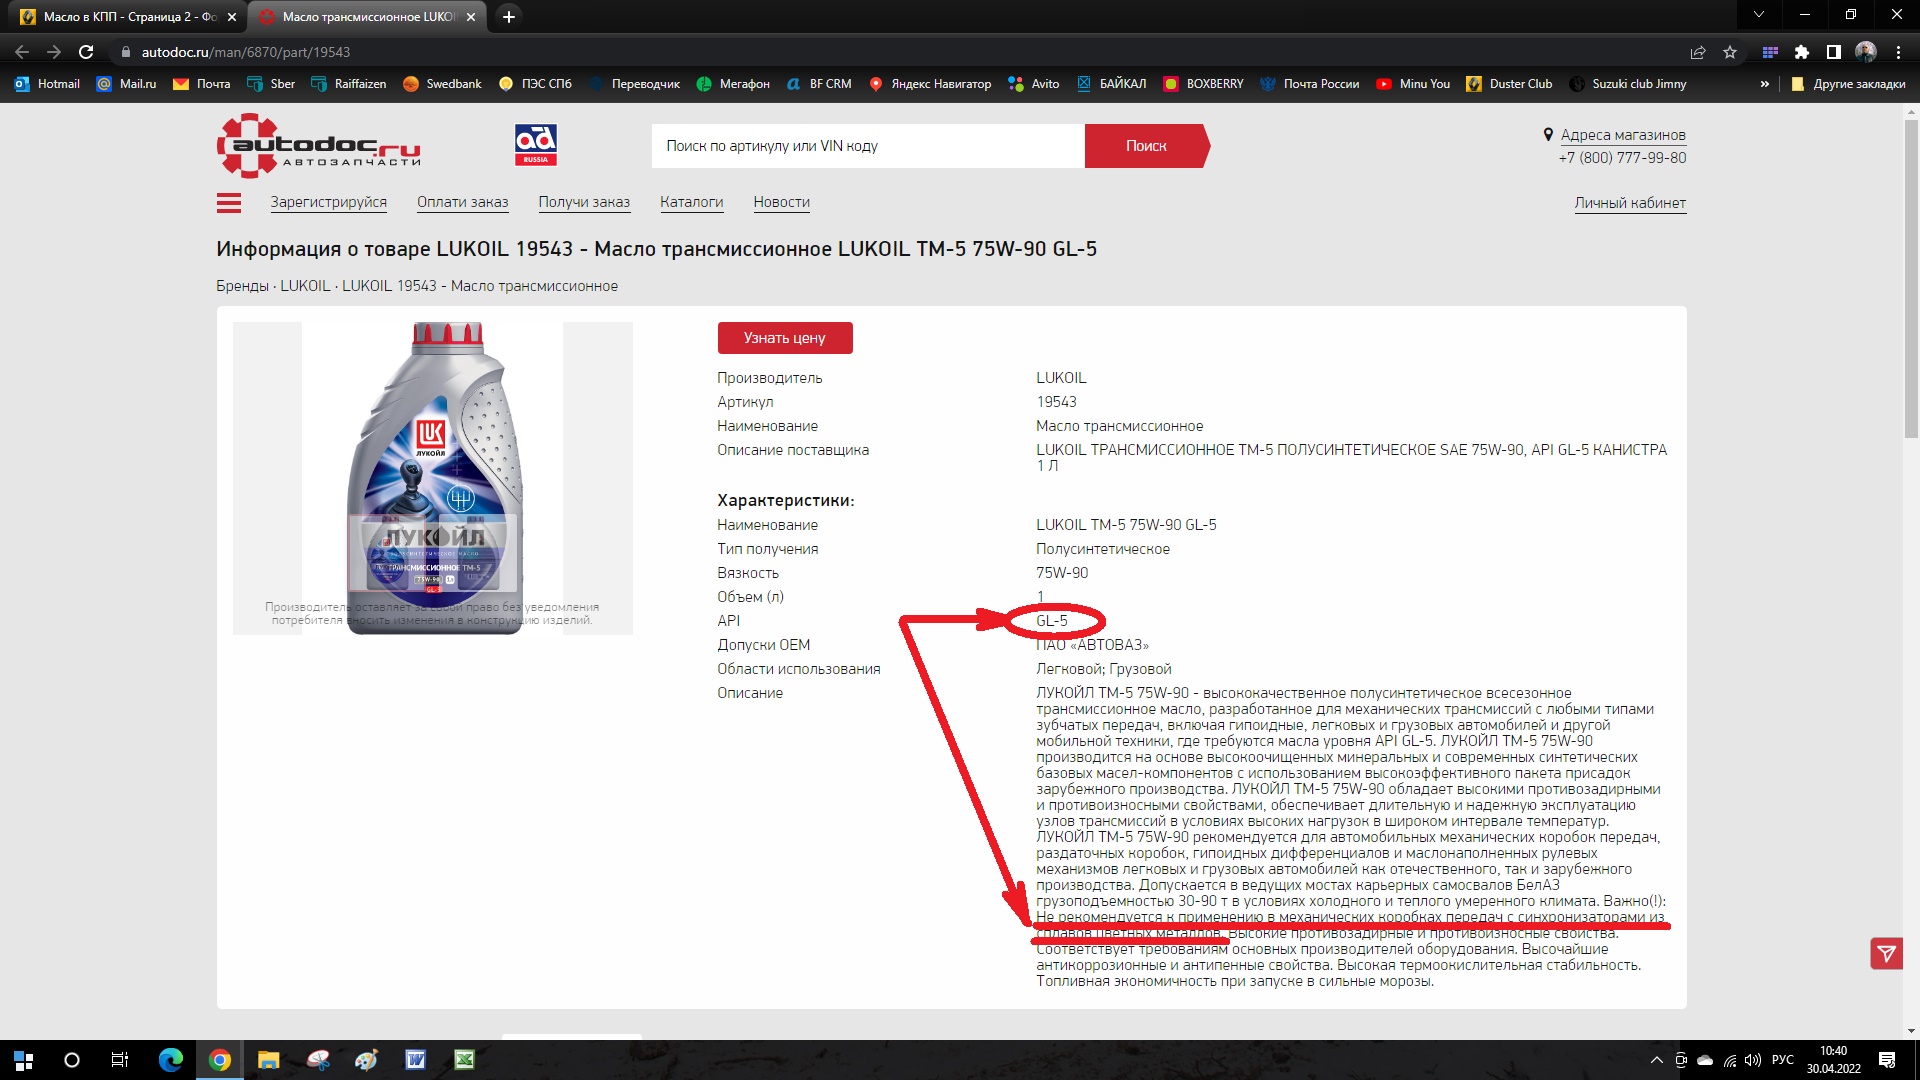Click the browser address bar URL
1920x1080 pixels.
246,52
